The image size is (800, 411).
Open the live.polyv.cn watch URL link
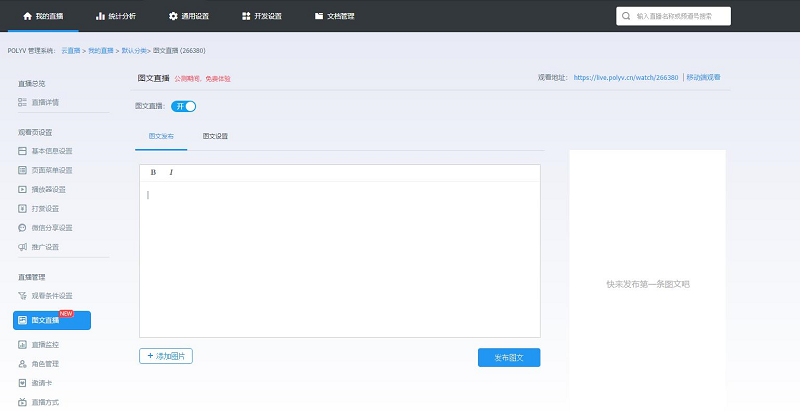626,77
